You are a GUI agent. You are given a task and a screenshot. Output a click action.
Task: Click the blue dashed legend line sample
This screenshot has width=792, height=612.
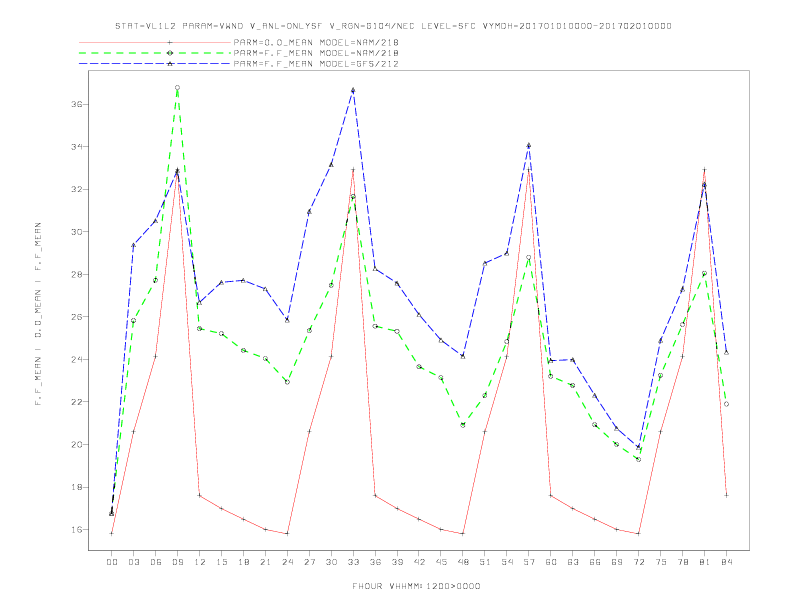155,64
